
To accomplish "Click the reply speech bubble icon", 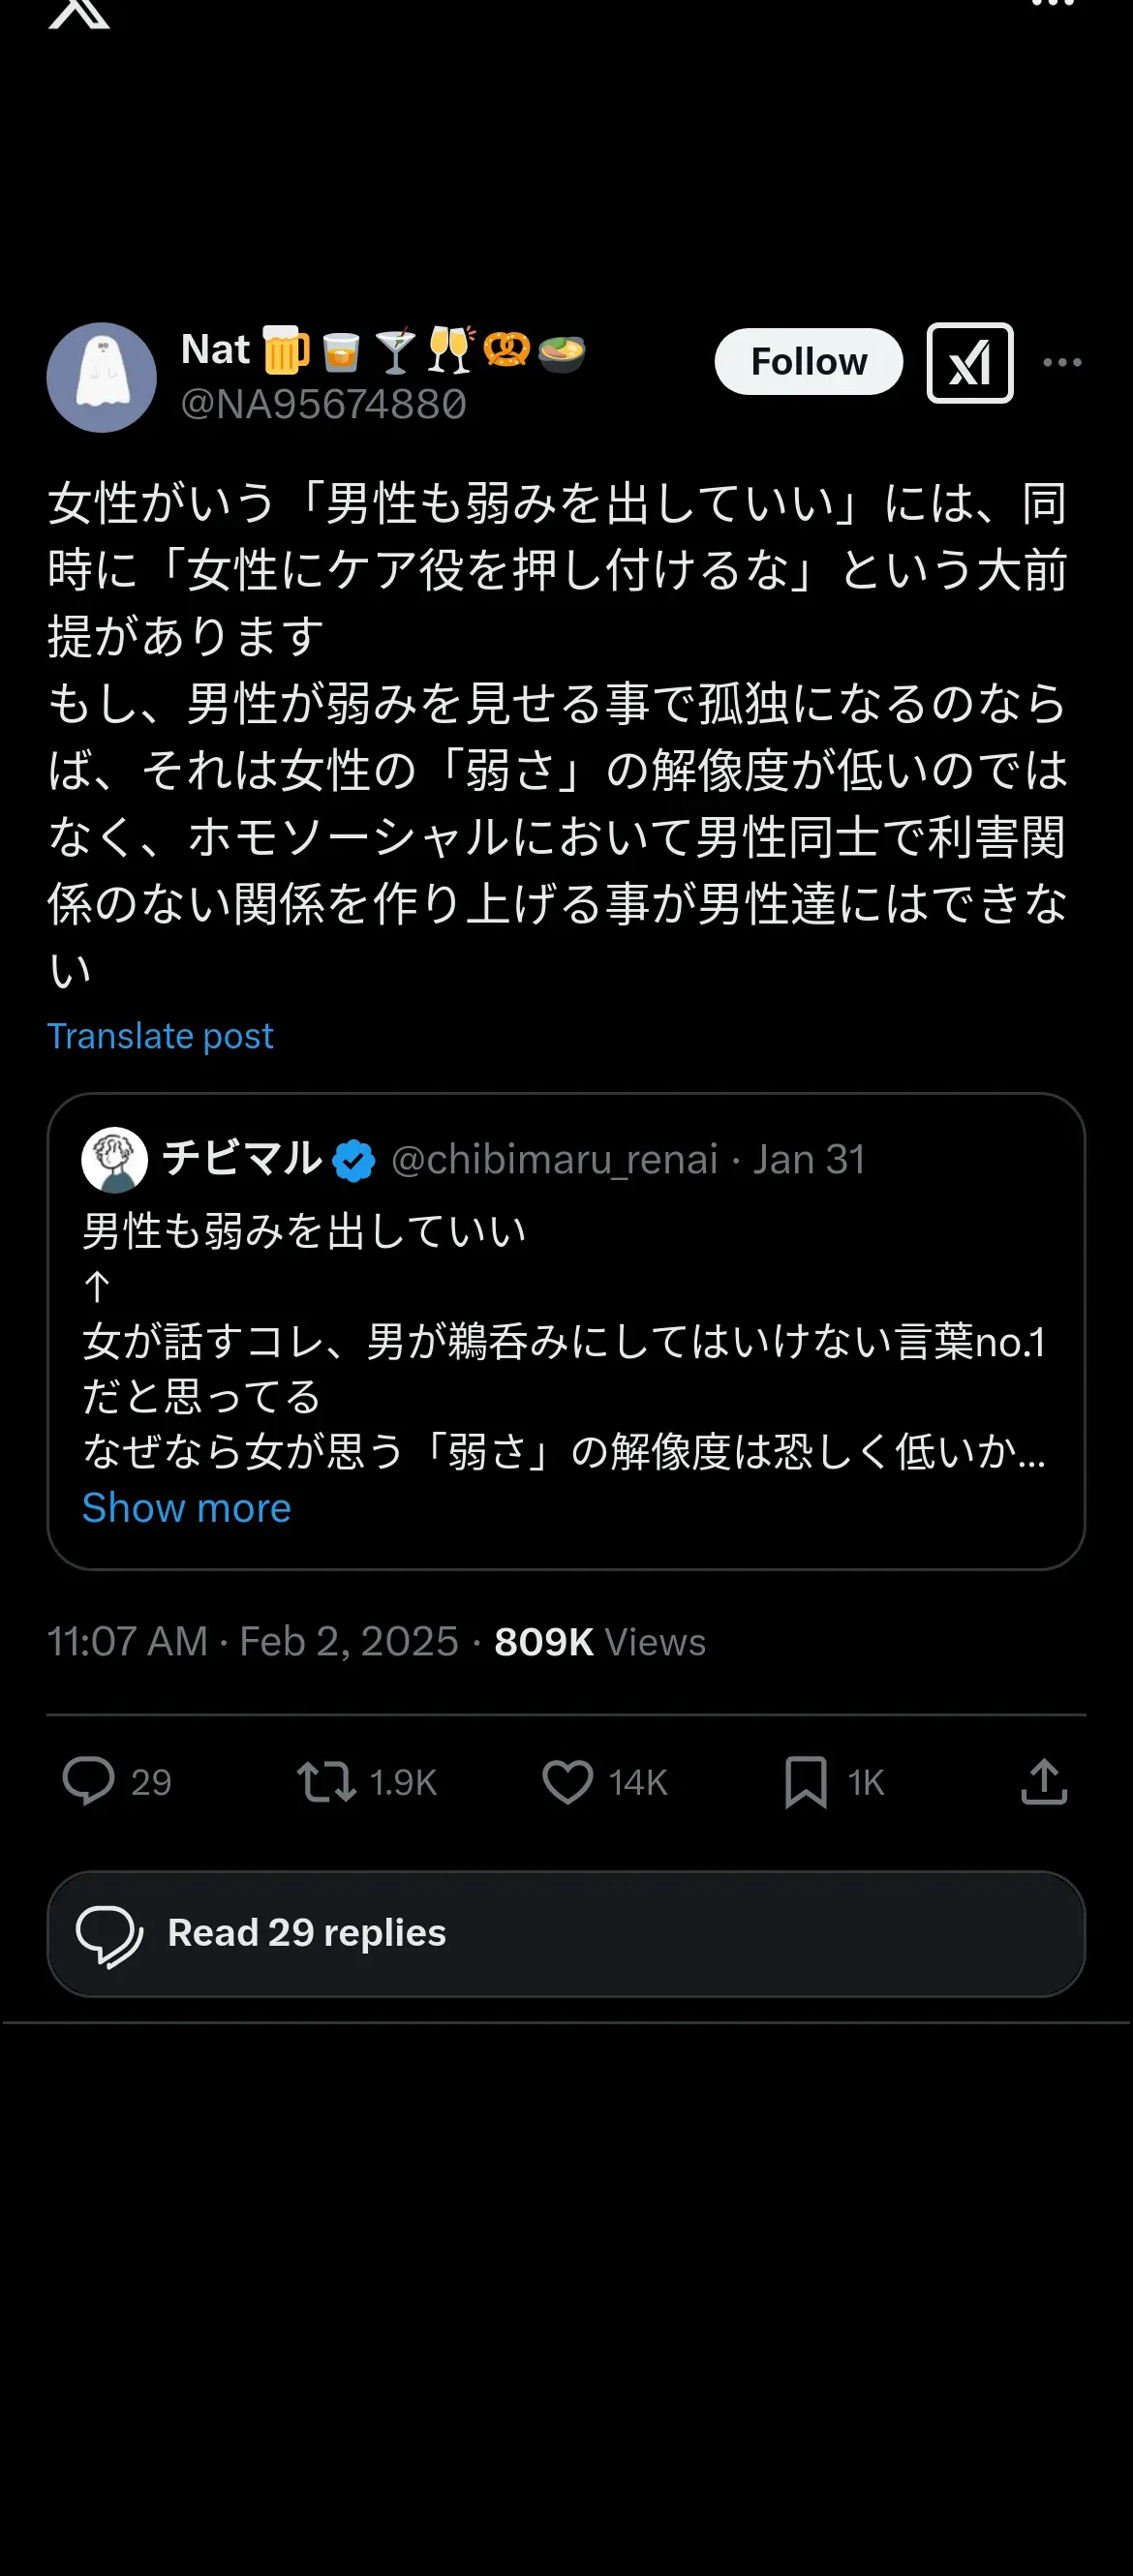I will click(89, 1781).
